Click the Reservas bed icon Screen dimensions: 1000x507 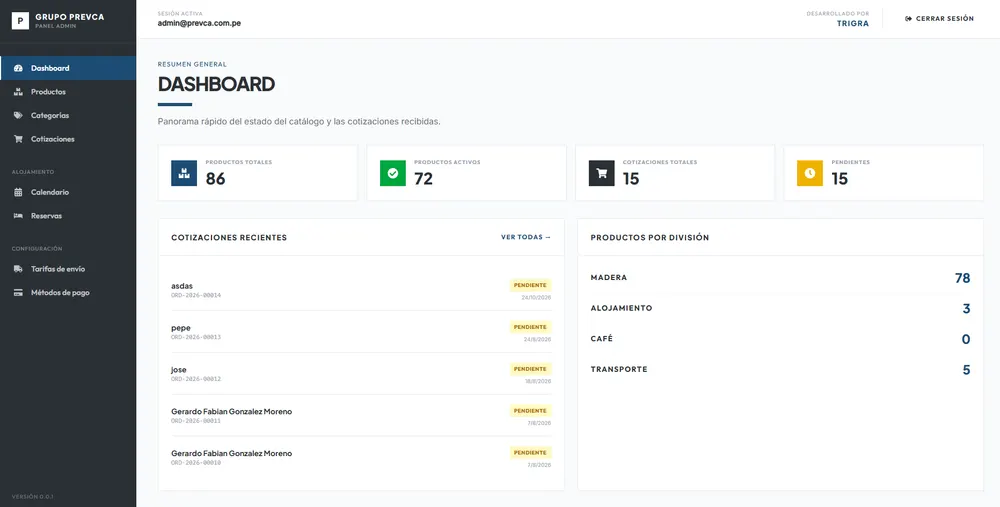pos(18,216)
